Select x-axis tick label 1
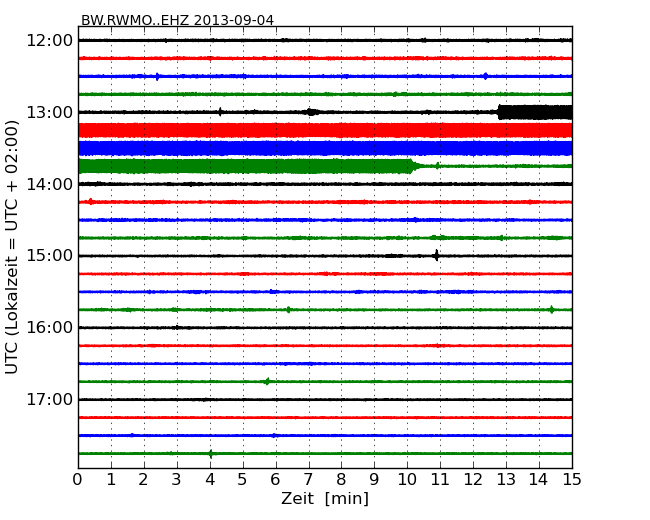 pos(111,480)
